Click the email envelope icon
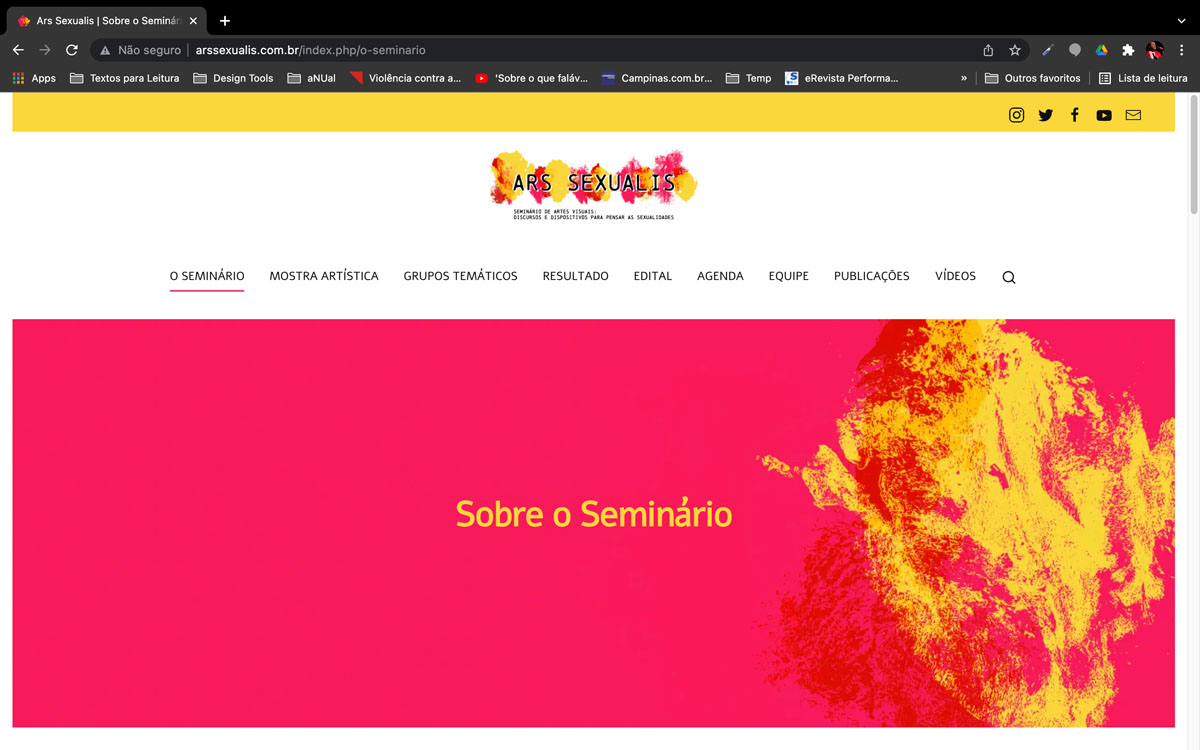Viewport: 1200px width, 750px height. (1133, 115)
